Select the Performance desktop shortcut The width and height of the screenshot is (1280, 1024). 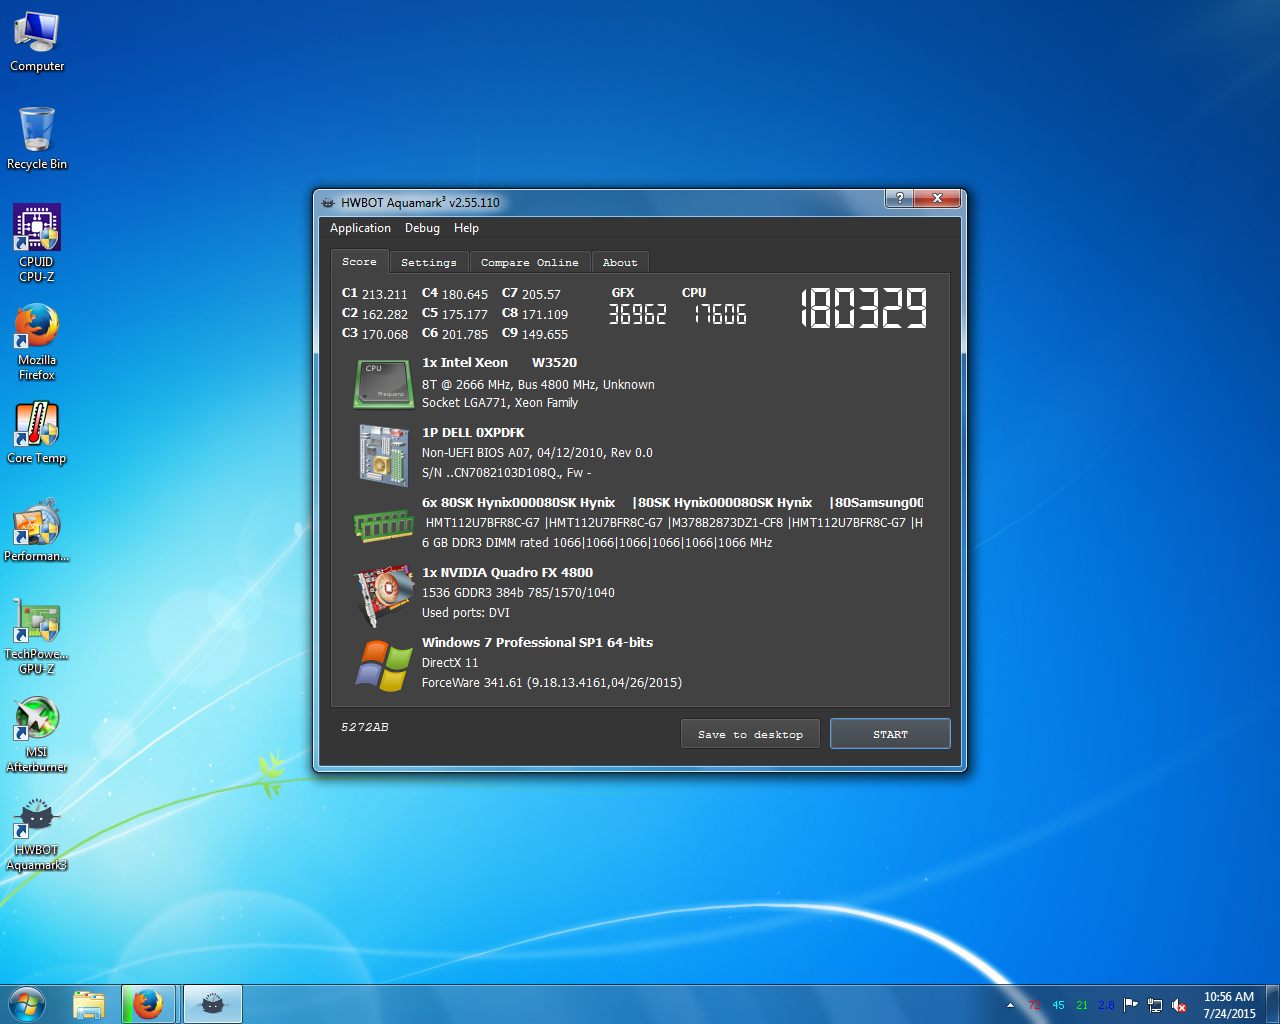(x=37, y=531)
